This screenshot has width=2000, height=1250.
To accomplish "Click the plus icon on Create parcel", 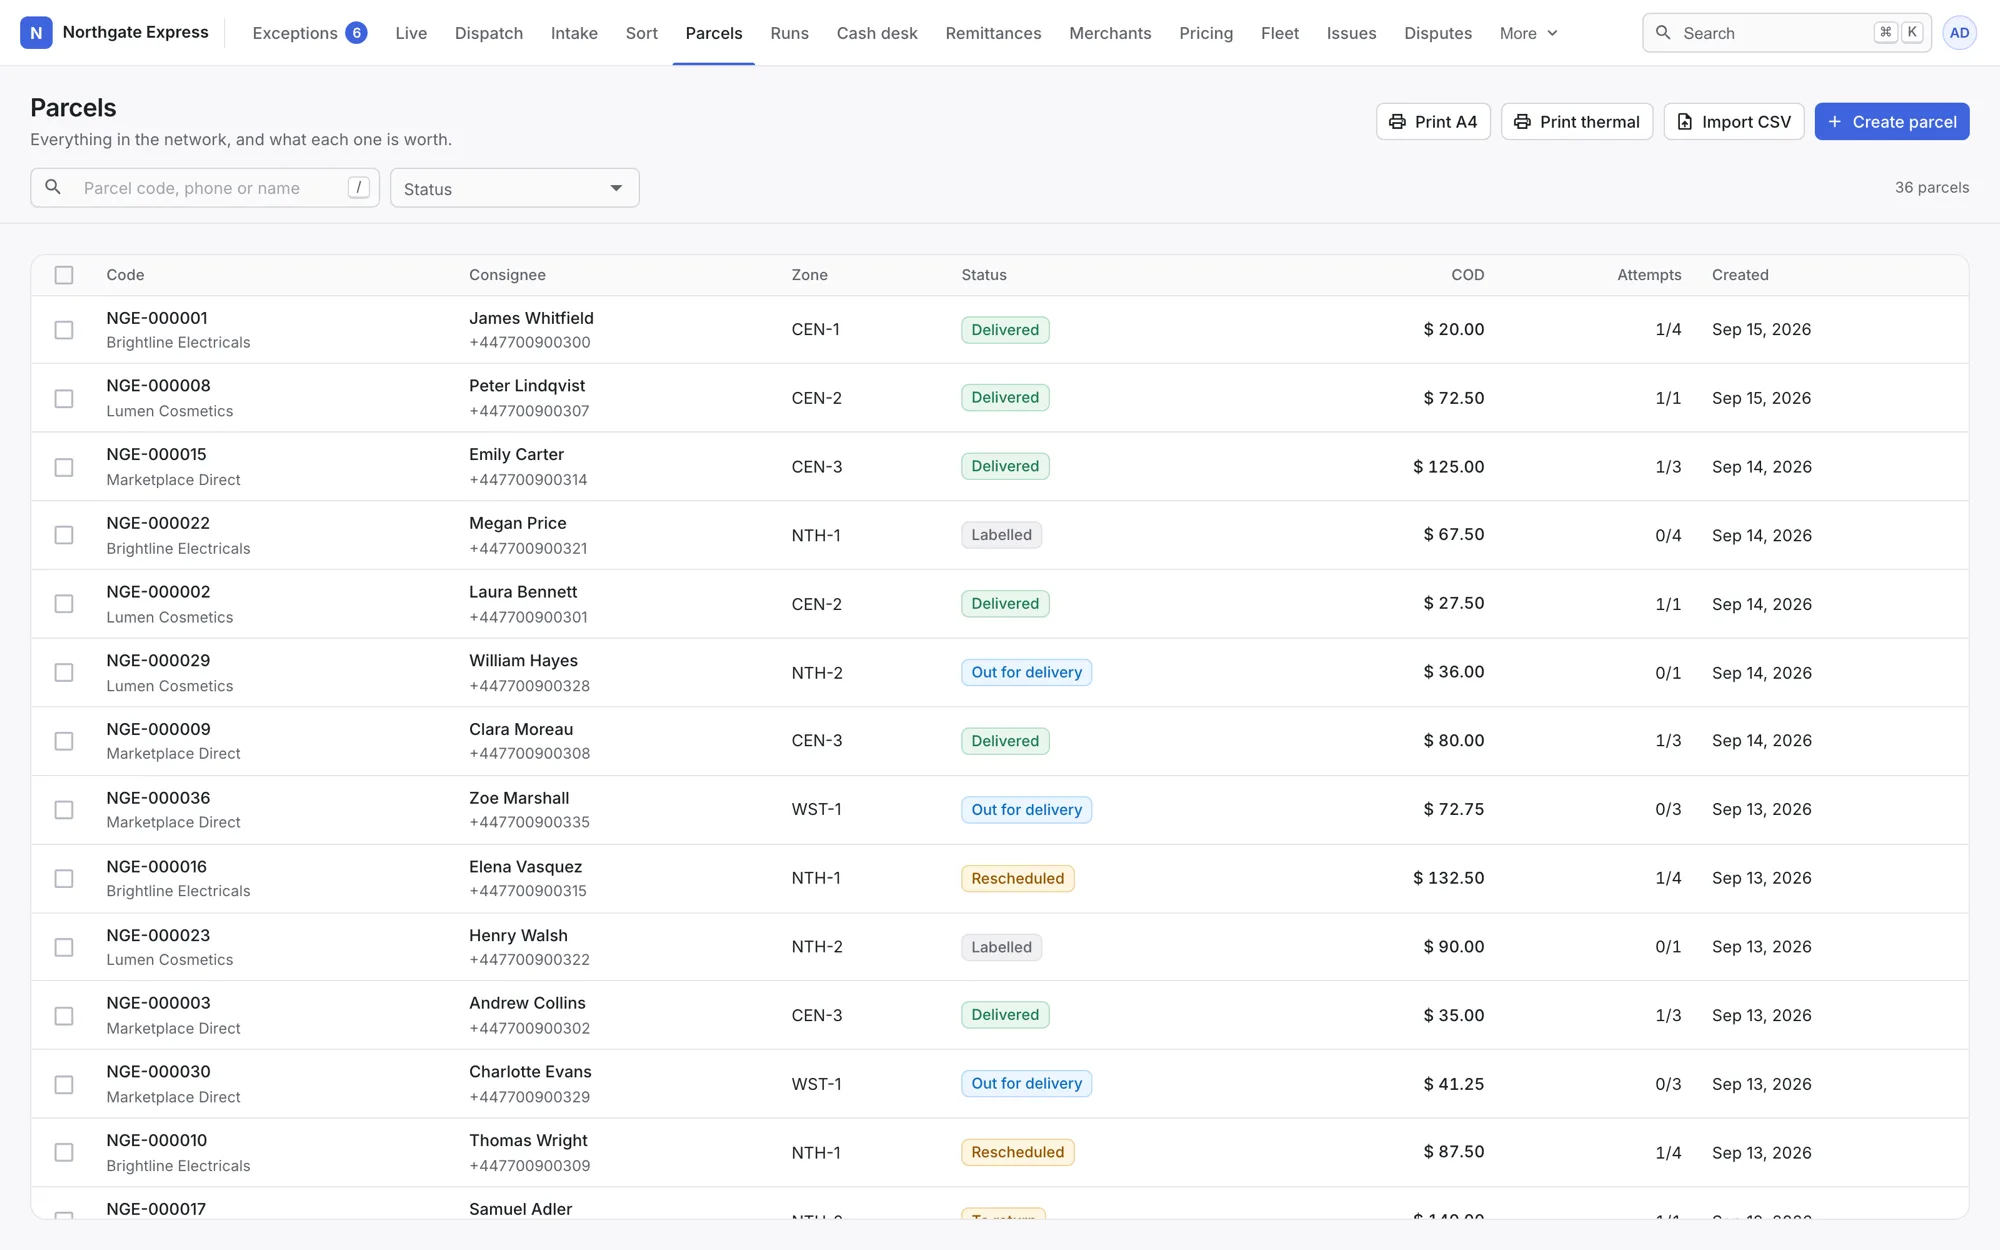I will click(1835, 122).
